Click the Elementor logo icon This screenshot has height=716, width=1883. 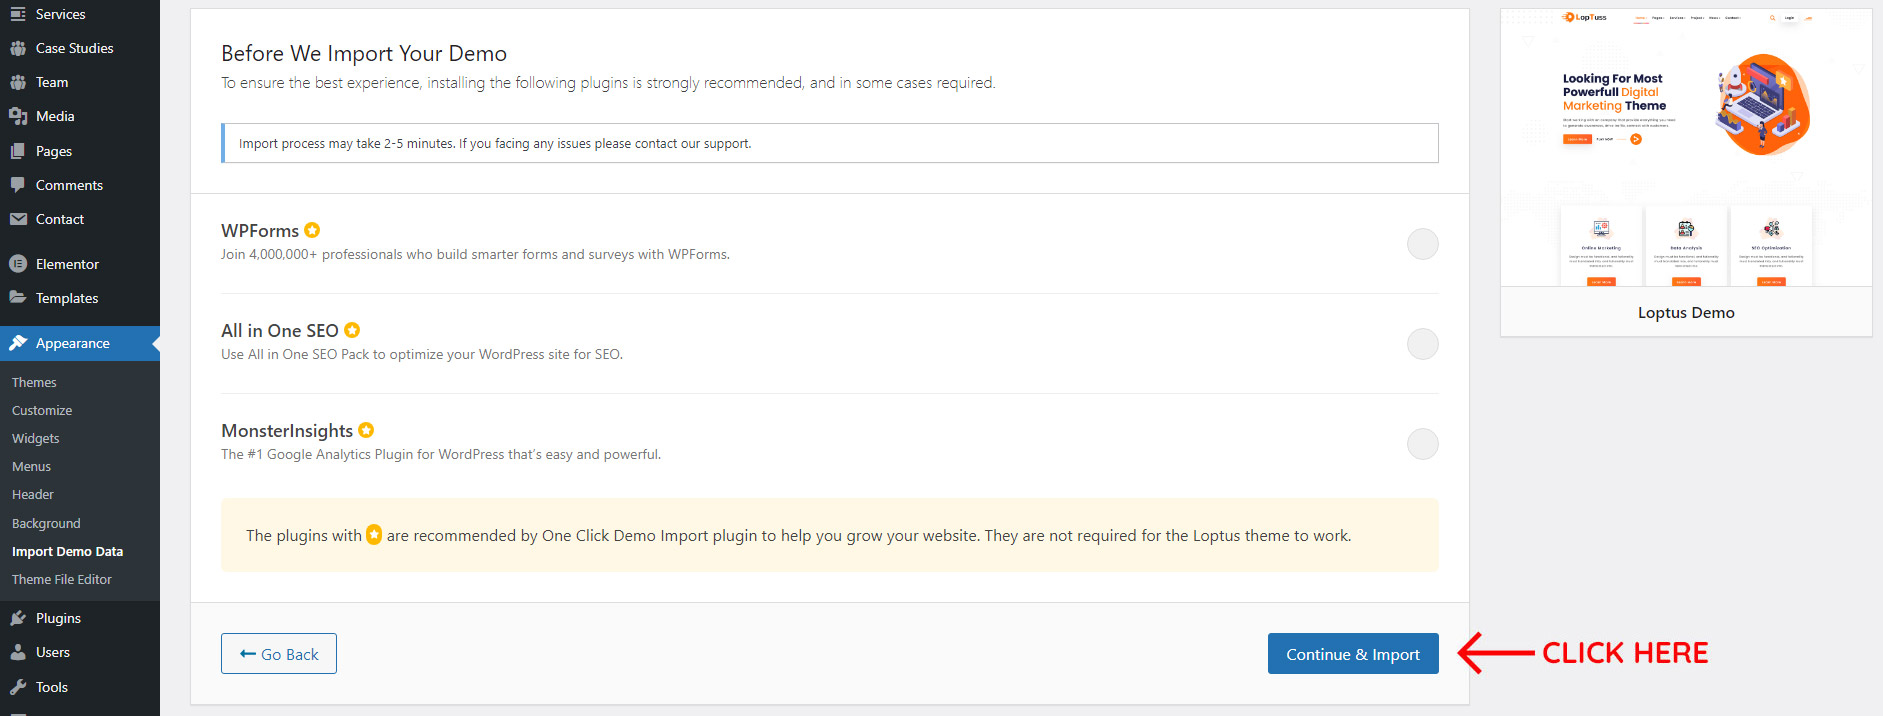click(x=18, y=264)
